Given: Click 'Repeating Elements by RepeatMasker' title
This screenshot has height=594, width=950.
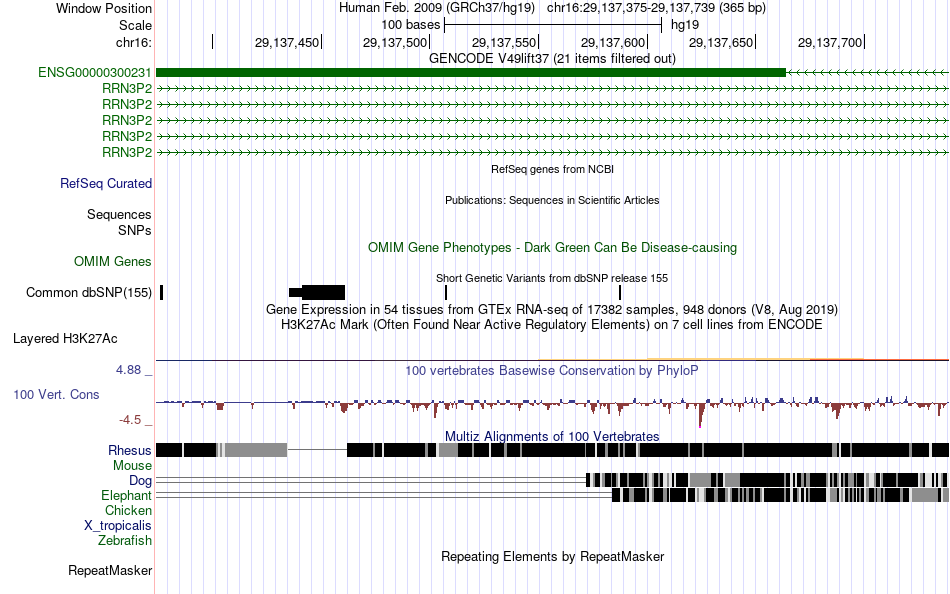Looking at the screenshot, I should click(552, 556).
